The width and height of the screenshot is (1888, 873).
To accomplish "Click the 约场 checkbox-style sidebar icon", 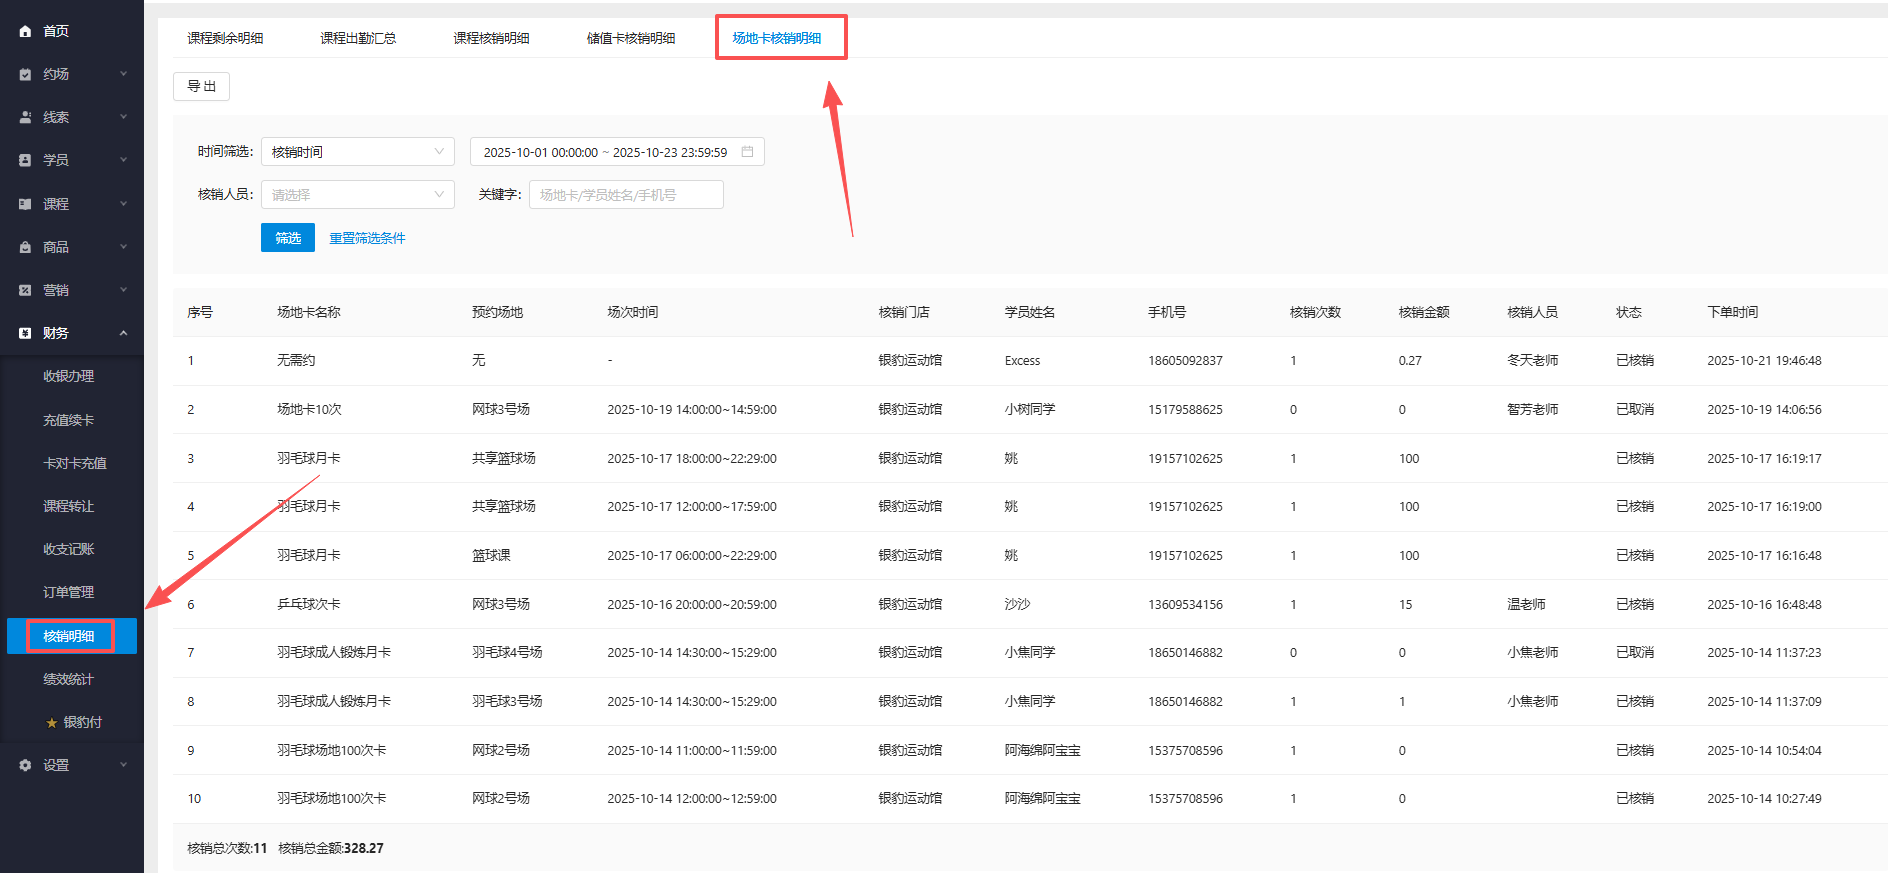I will (x=25, y=74).
